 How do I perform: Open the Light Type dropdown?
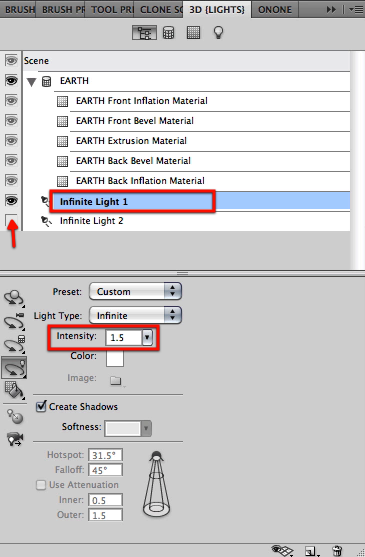(x=135, y=315)
